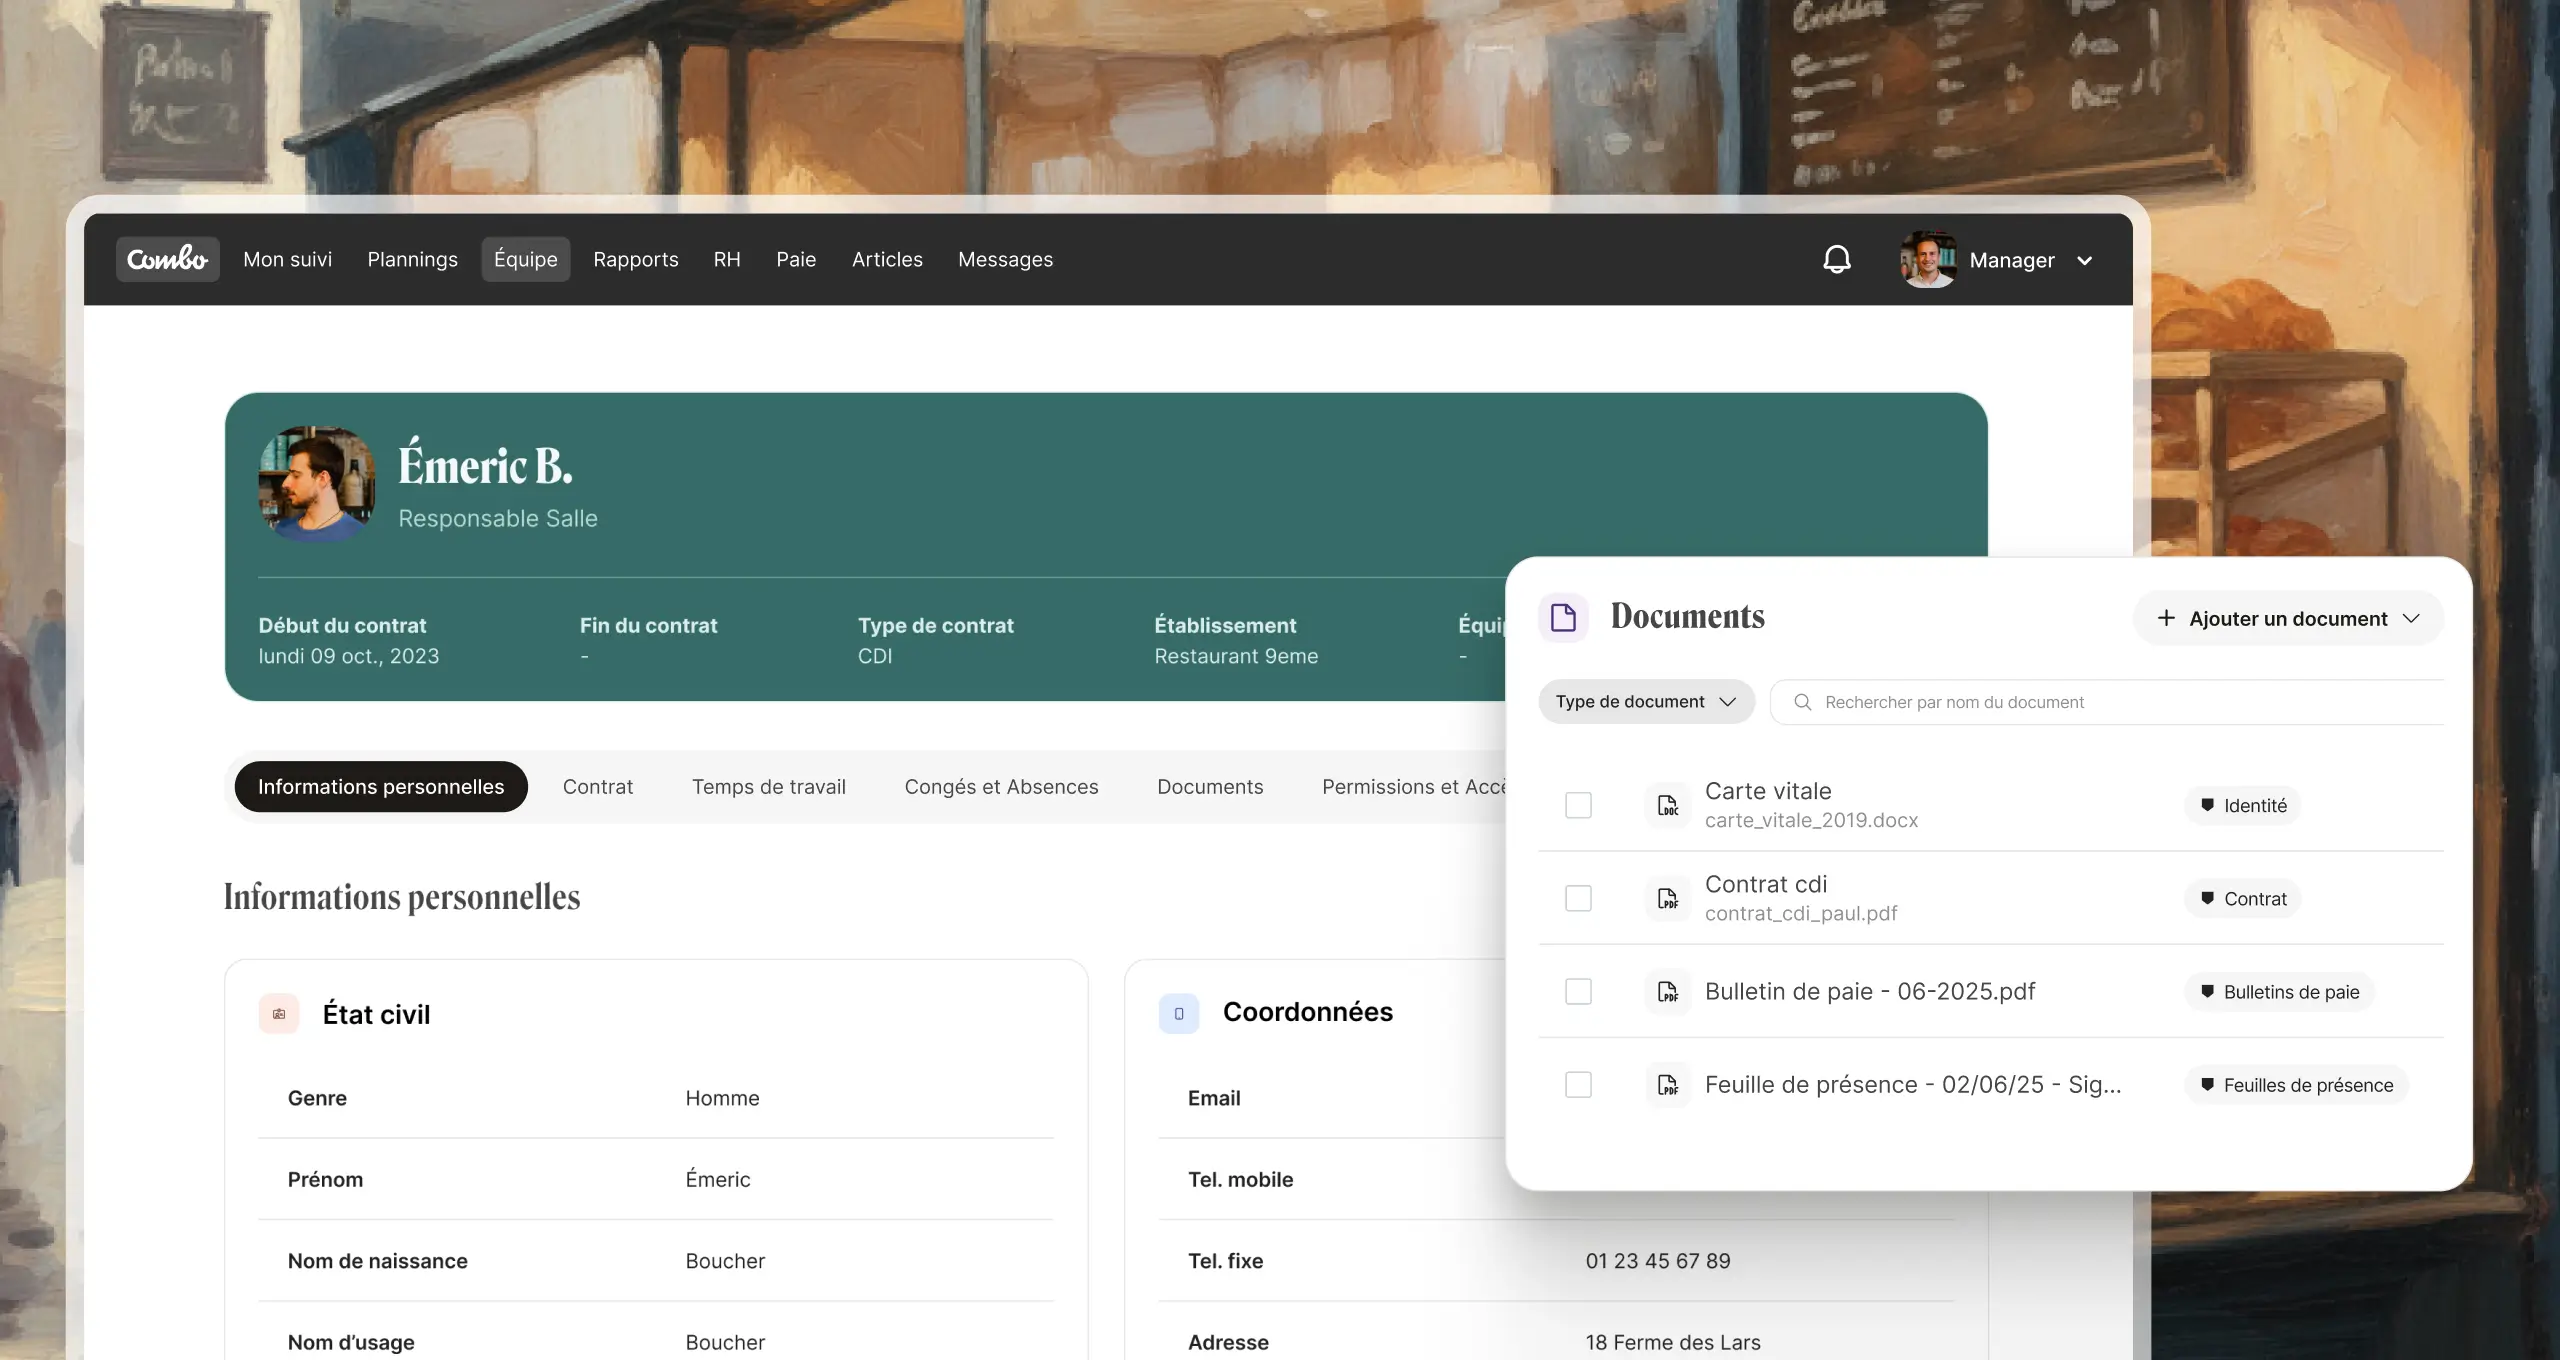The width and height of the screenshot is (2560, 1360).
Task: Open the Type de document filter dropdown
Action: pyautogui.click(x=1646, y=702)
